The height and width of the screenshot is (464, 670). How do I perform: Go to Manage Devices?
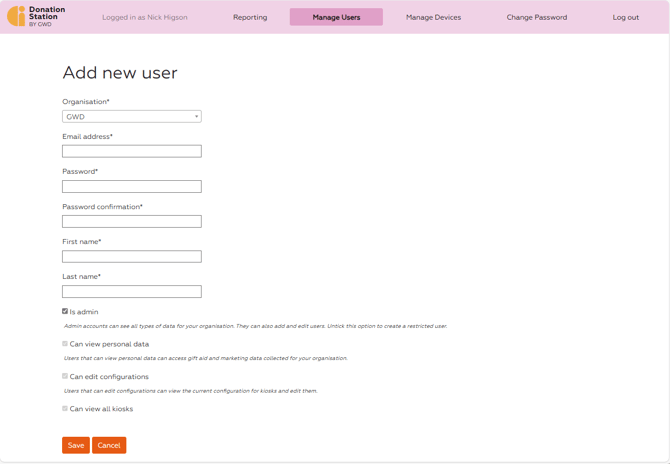[x=433, y=17]
